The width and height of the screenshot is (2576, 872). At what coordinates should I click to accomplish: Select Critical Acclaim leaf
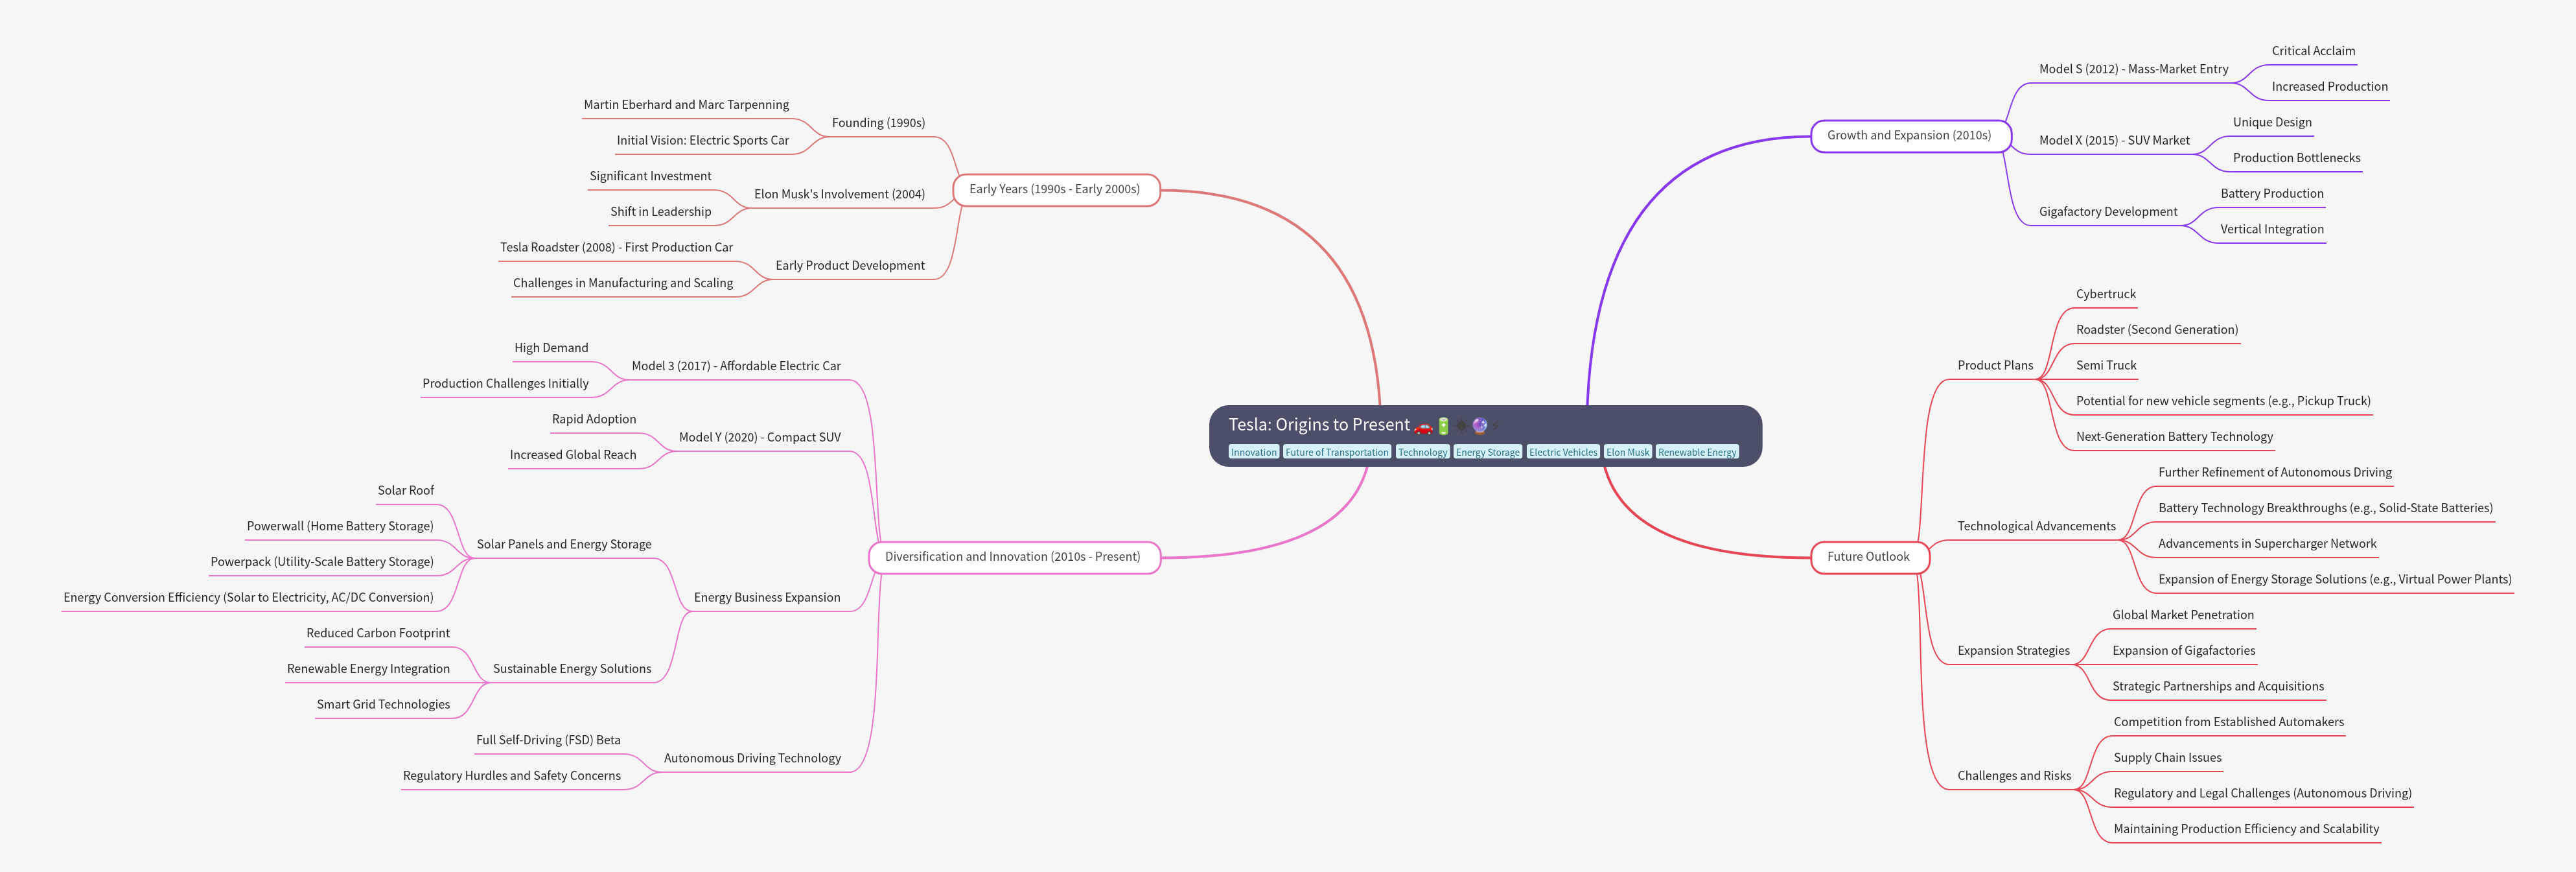(2313, 51)
